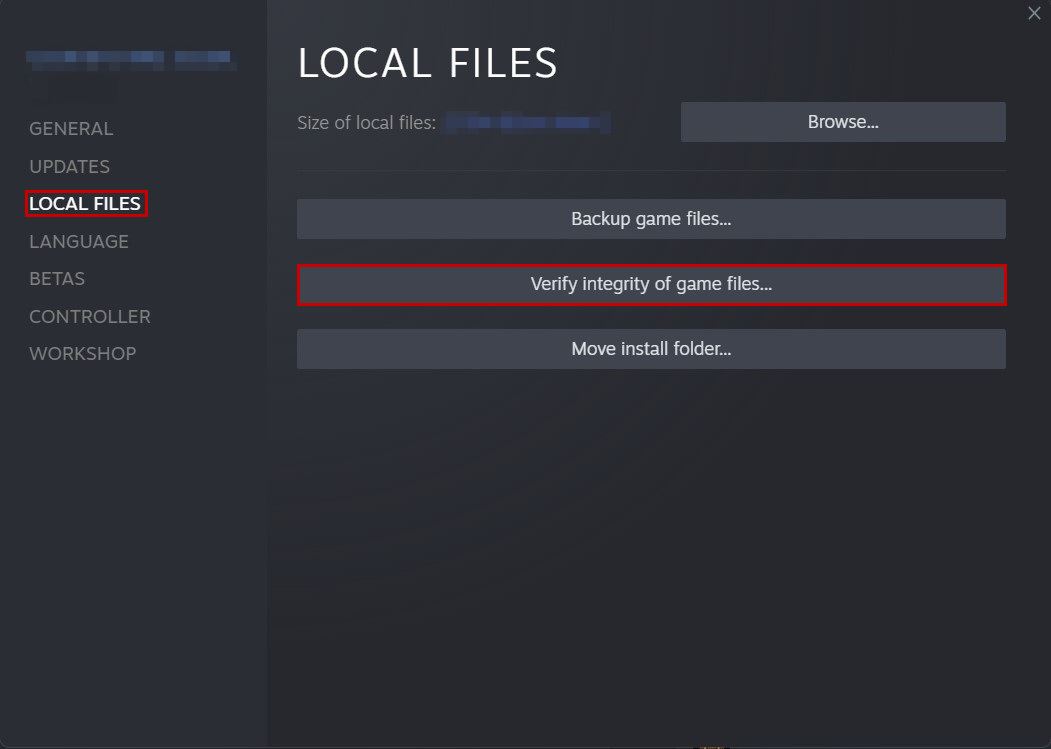The image size is (1051, 749).
Task: Back up the installed game files
Action: 650,218
